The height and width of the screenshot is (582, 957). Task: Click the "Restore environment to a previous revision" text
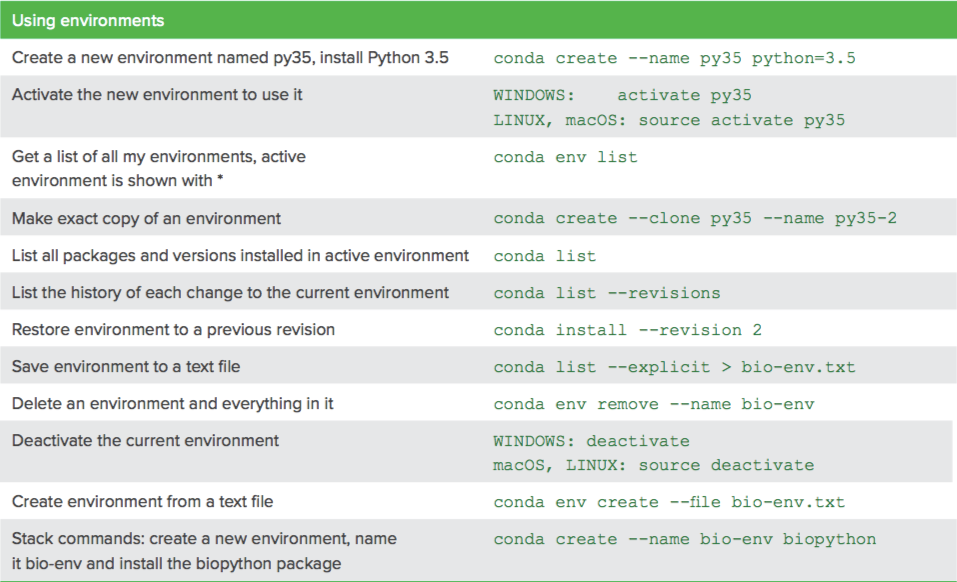click(173, 330)
